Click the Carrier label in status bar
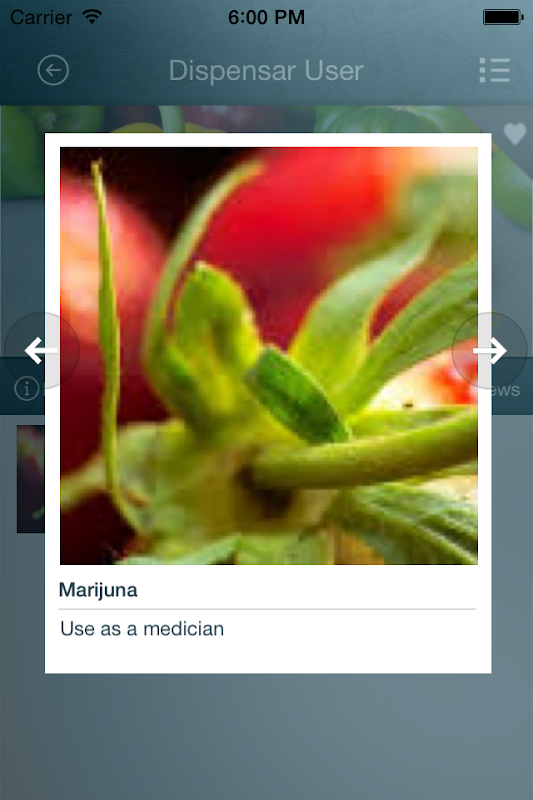This screenshot has height=800, width=533. (41, 17)
